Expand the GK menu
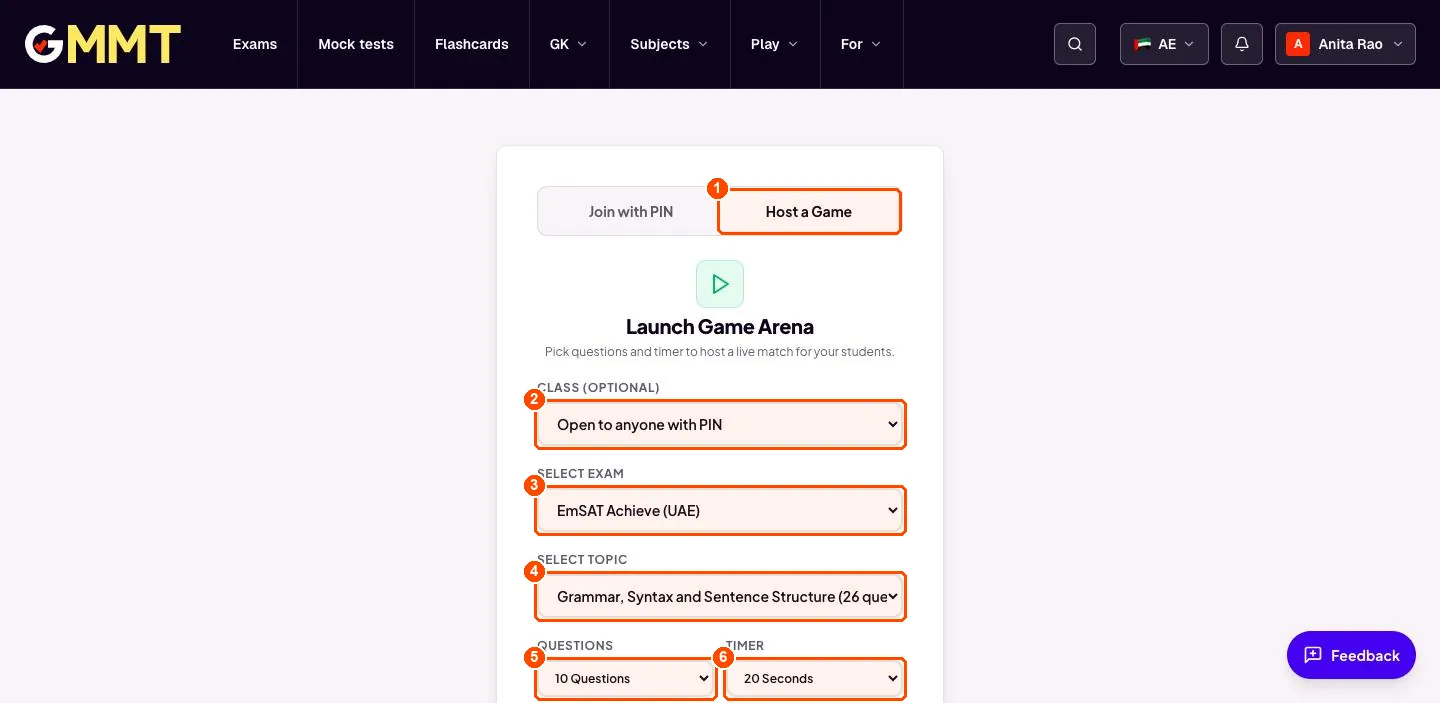1440x703 pixels. (569, 44)
